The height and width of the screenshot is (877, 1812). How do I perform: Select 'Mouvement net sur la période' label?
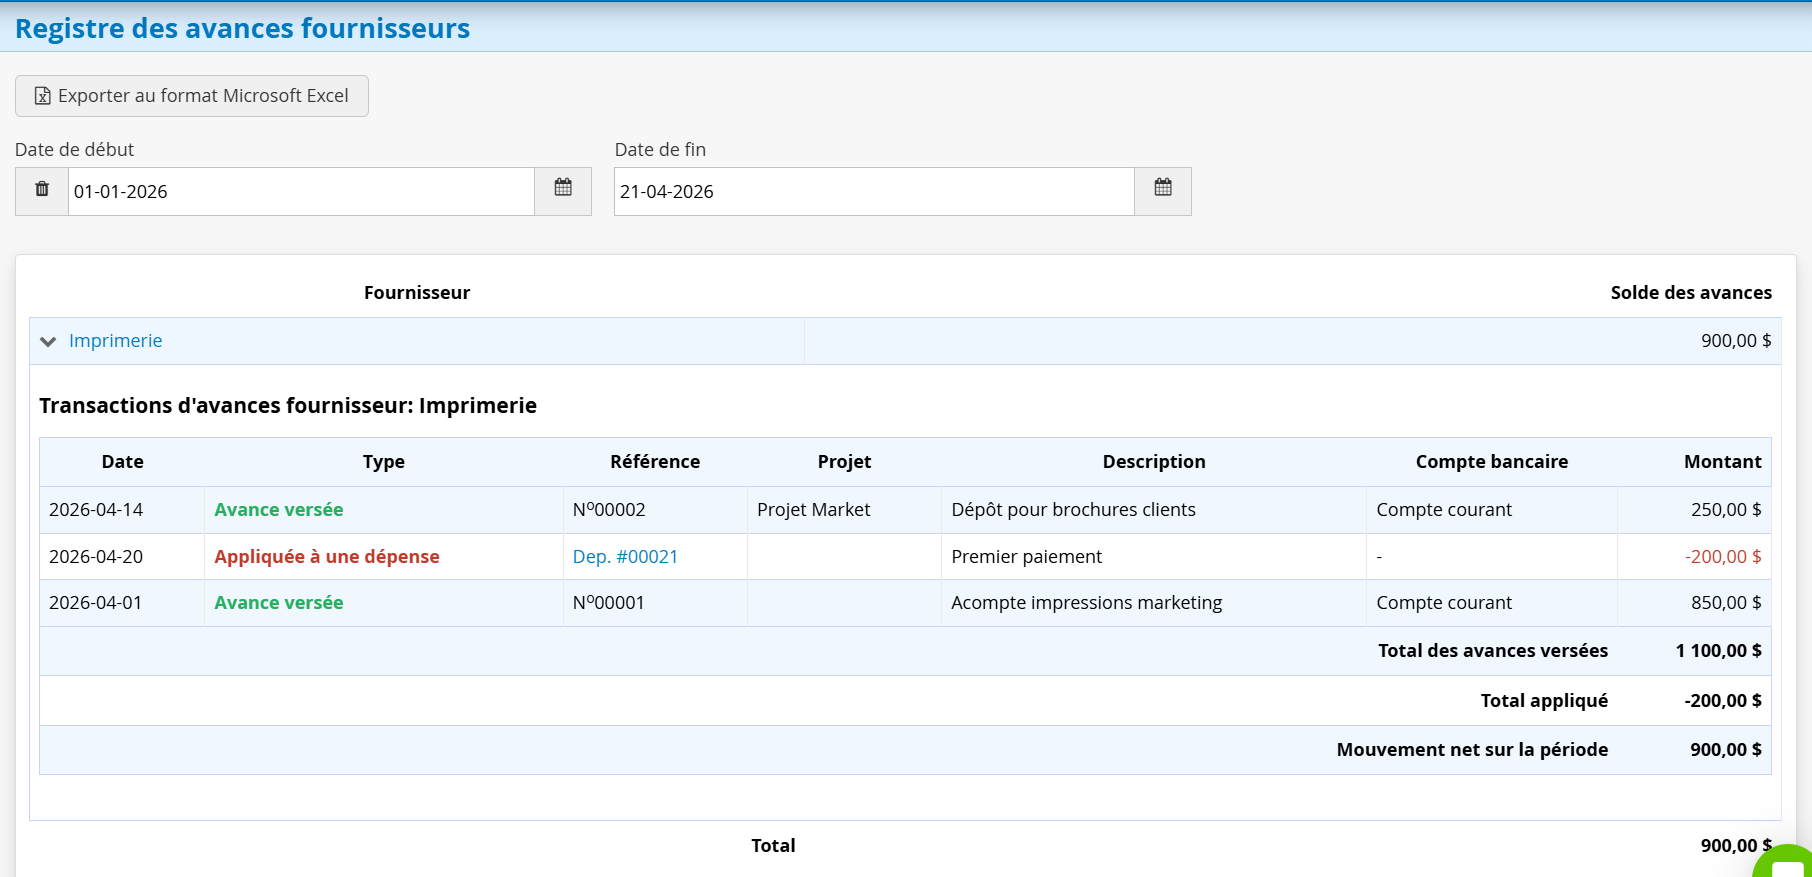(x=1472, y=750)
